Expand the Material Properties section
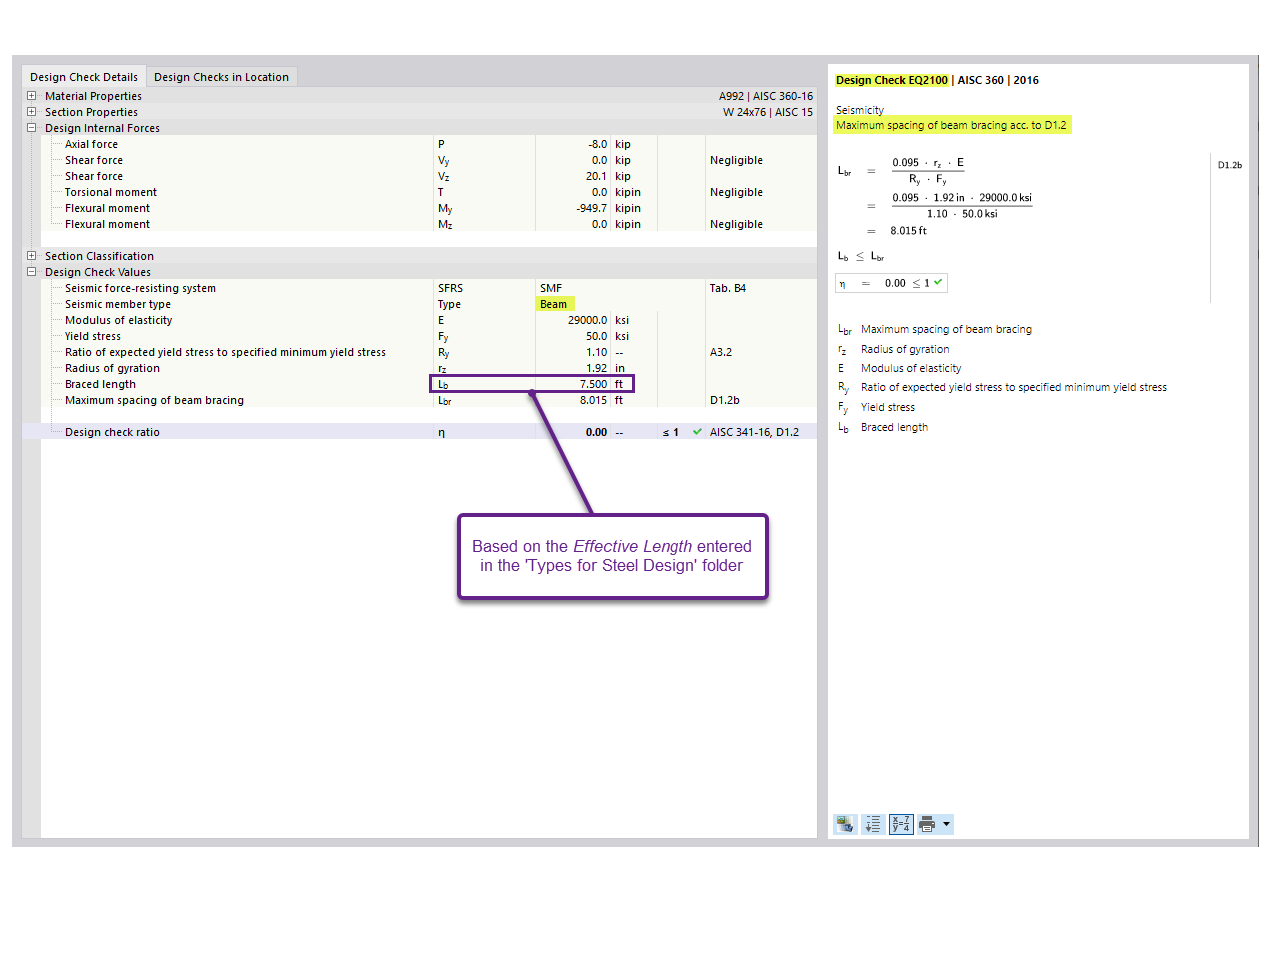 31,96
